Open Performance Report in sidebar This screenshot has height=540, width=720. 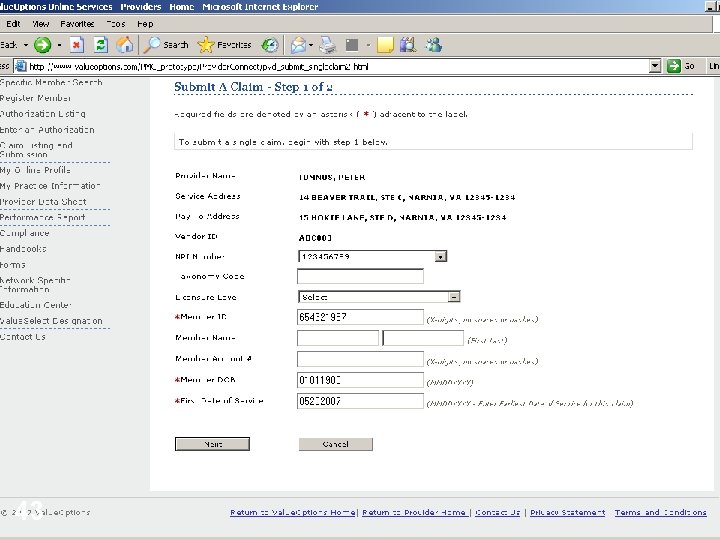click(x=43, y=218)
